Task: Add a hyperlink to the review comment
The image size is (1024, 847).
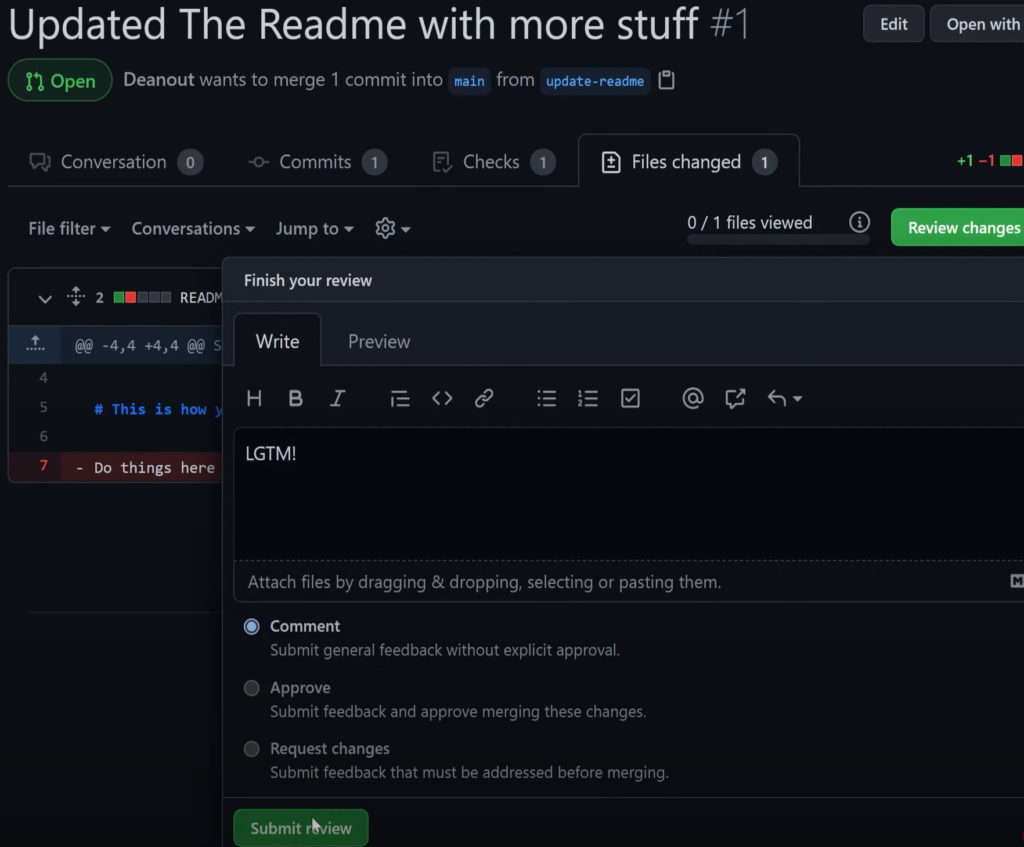Action: point(484,398)
